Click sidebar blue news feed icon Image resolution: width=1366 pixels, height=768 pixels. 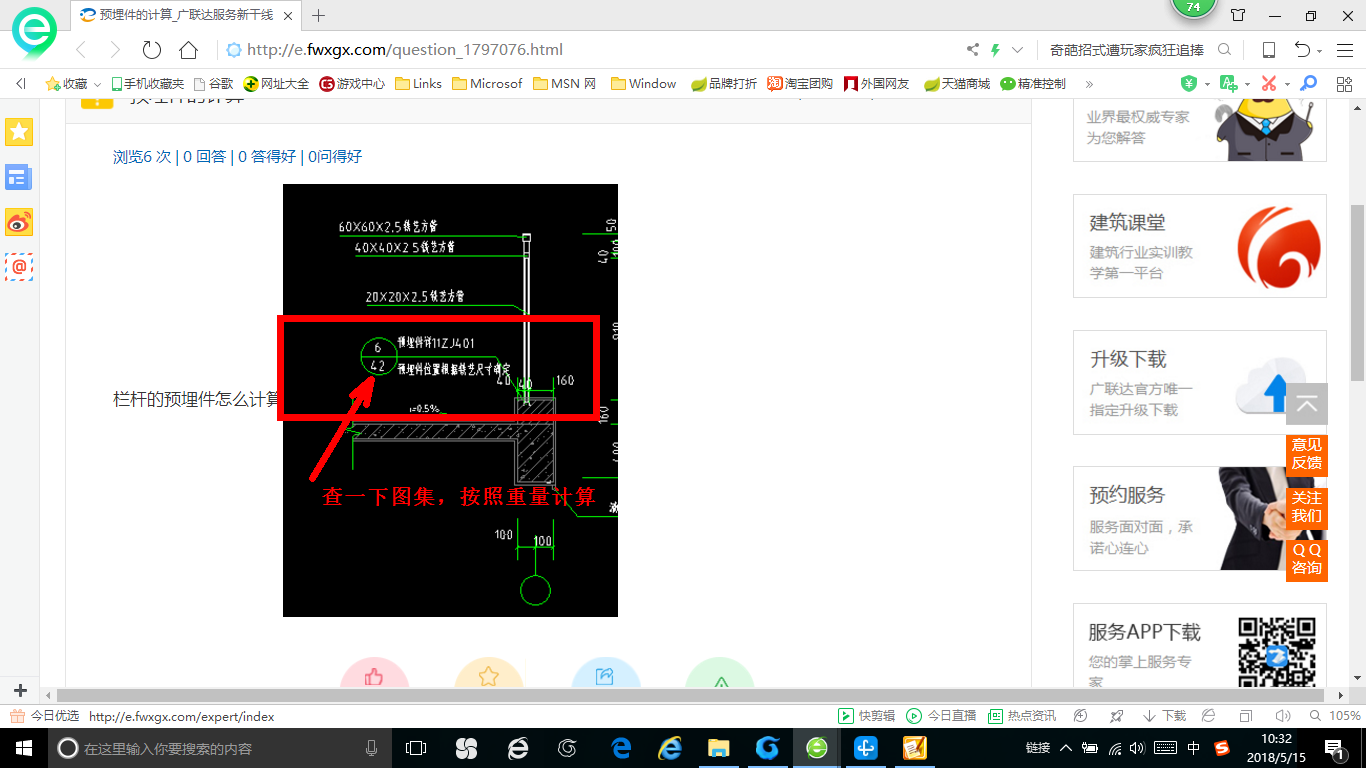[19, 178]
